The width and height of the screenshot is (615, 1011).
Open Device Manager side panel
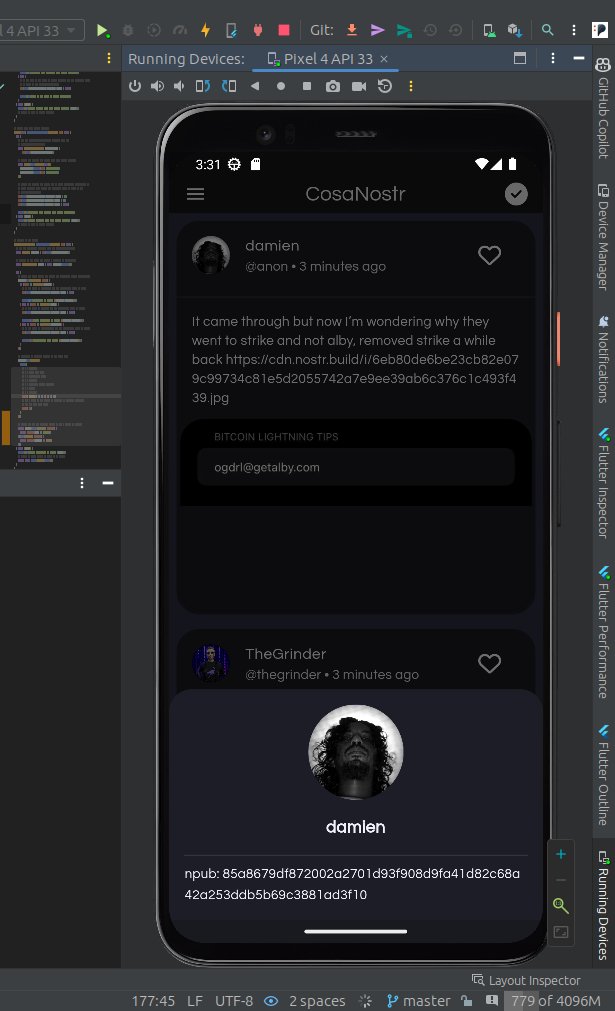[603, 237]
